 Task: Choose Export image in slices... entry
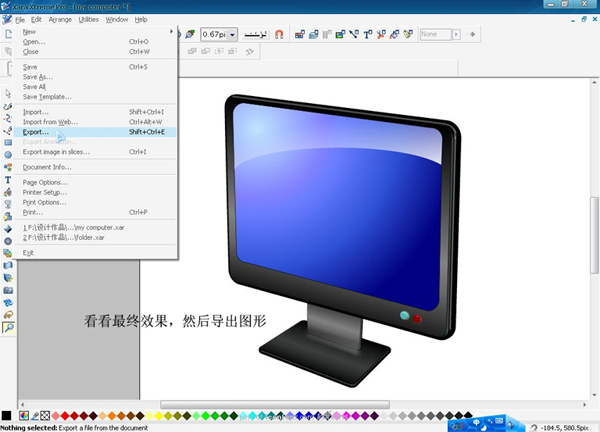(95, 152)
